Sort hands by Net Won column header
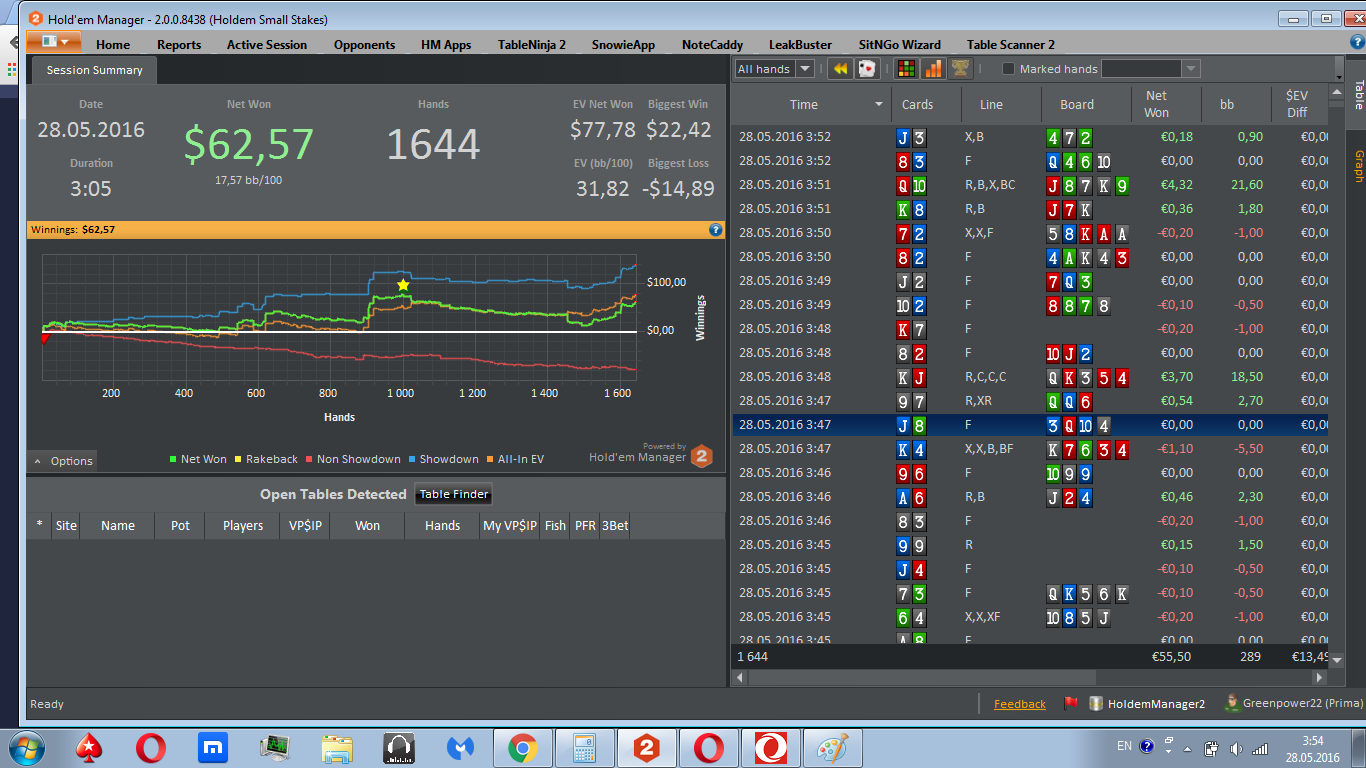The image size is (1366, 768). tap(1156, 104)
